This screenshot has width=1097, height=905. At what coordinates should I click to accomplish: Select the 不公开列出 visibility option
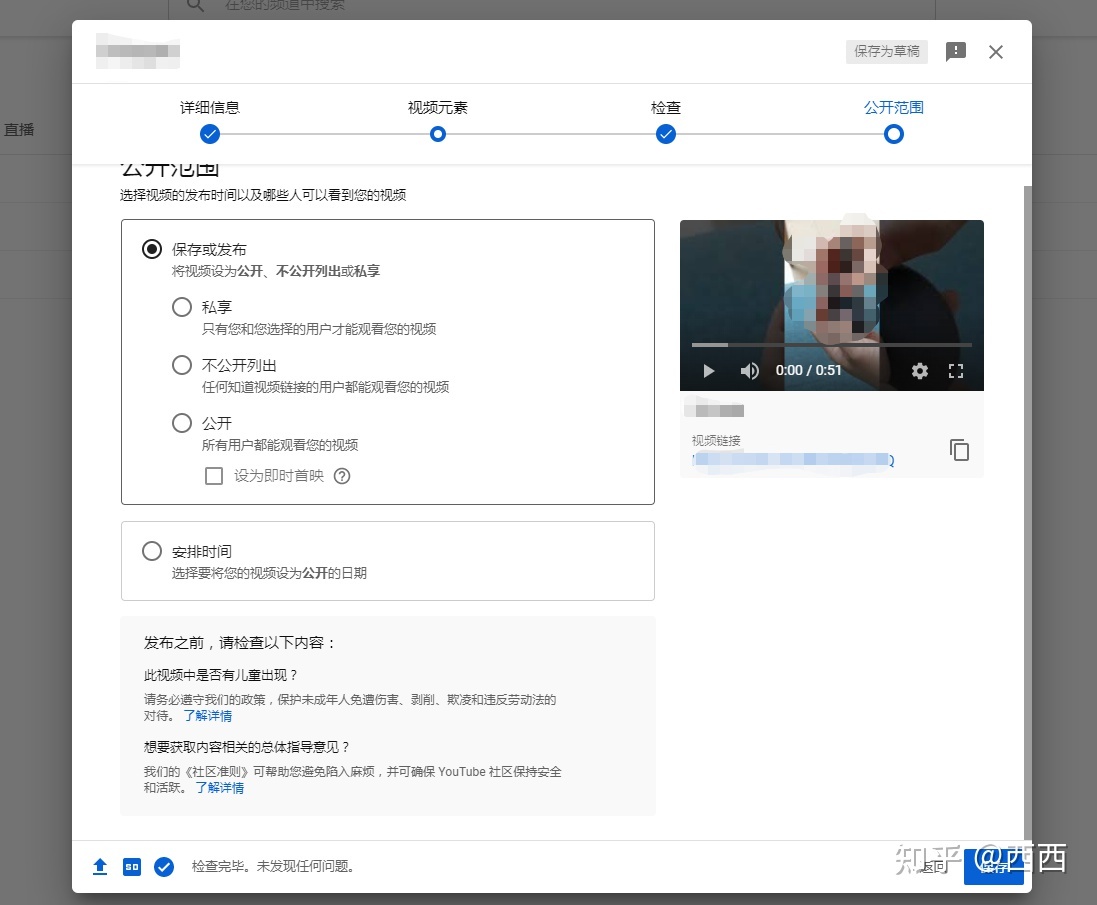click(182, 365)
